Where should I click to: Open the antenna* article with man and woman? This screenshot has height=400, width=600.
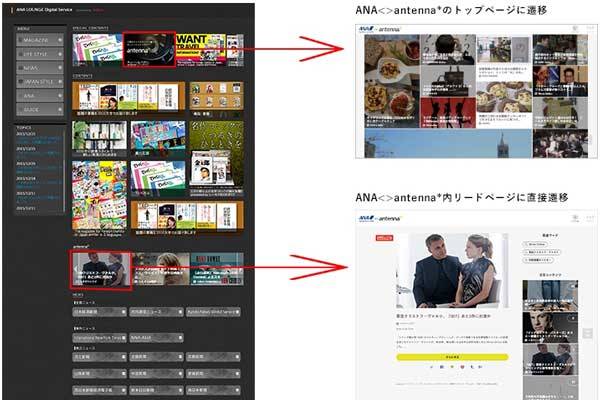[101, 269]
